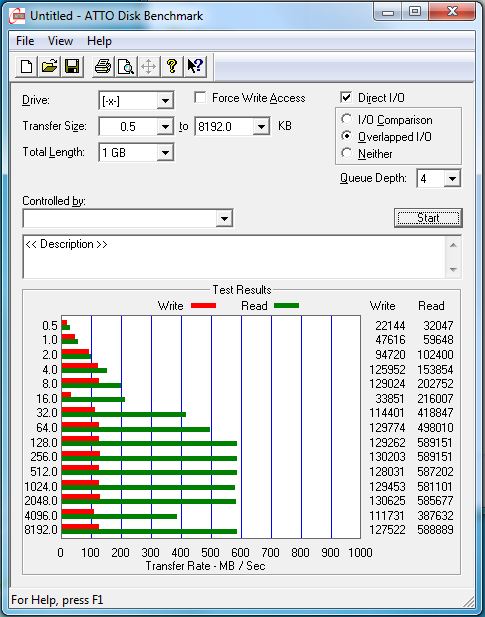
Task: Click the write value 22144 in 0.5 row
Action: (390, 326)
